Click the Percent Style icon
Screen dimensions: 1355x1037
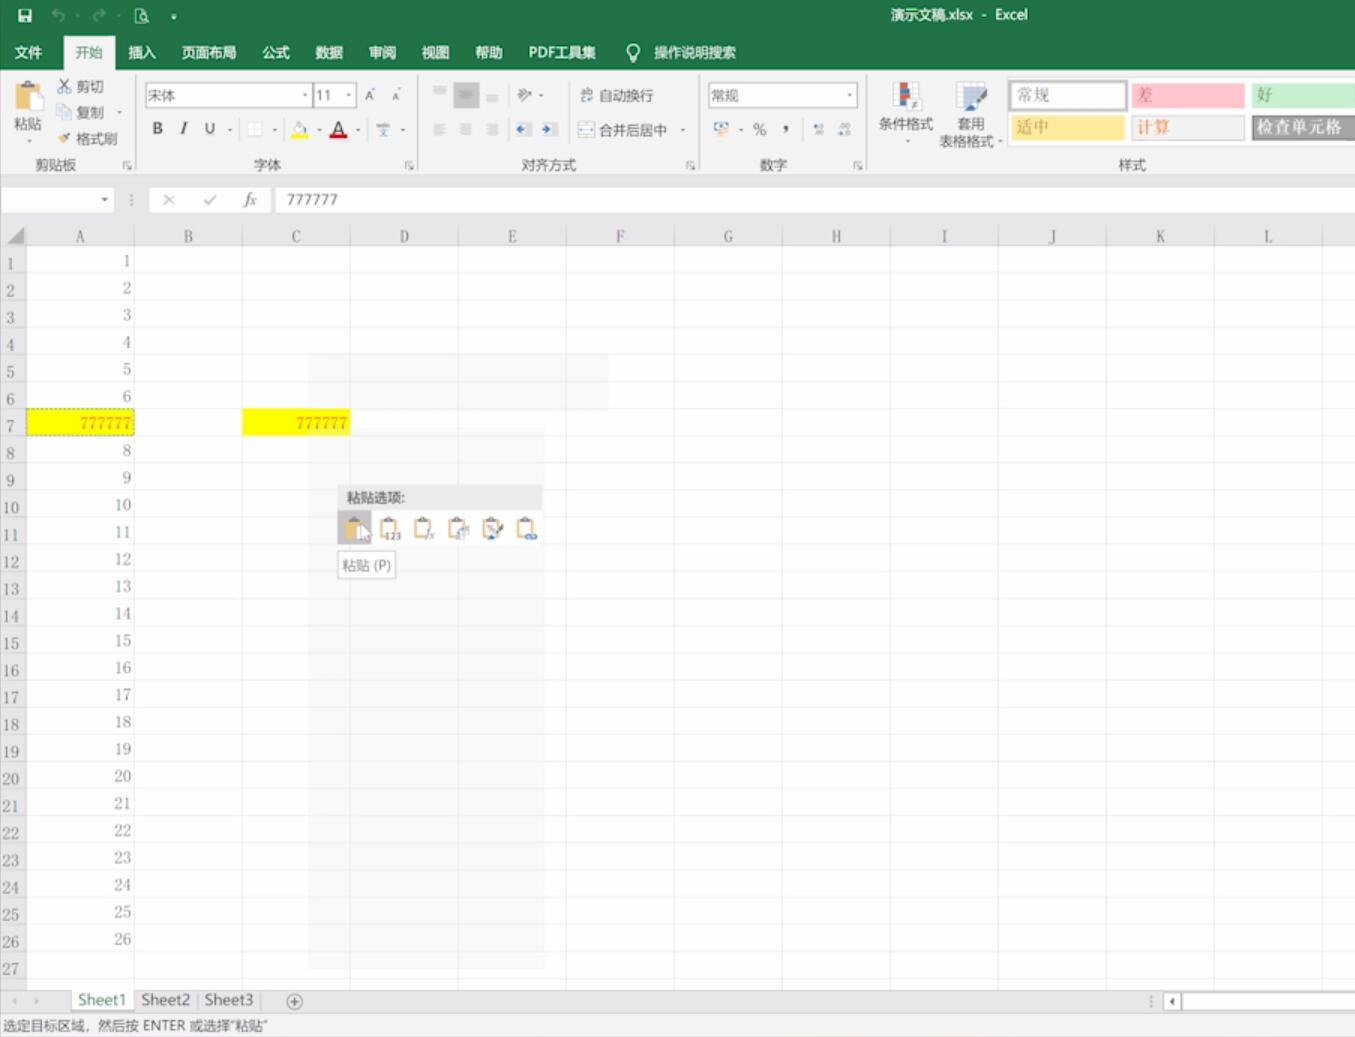pyautogui.click(x=760, y=129)
